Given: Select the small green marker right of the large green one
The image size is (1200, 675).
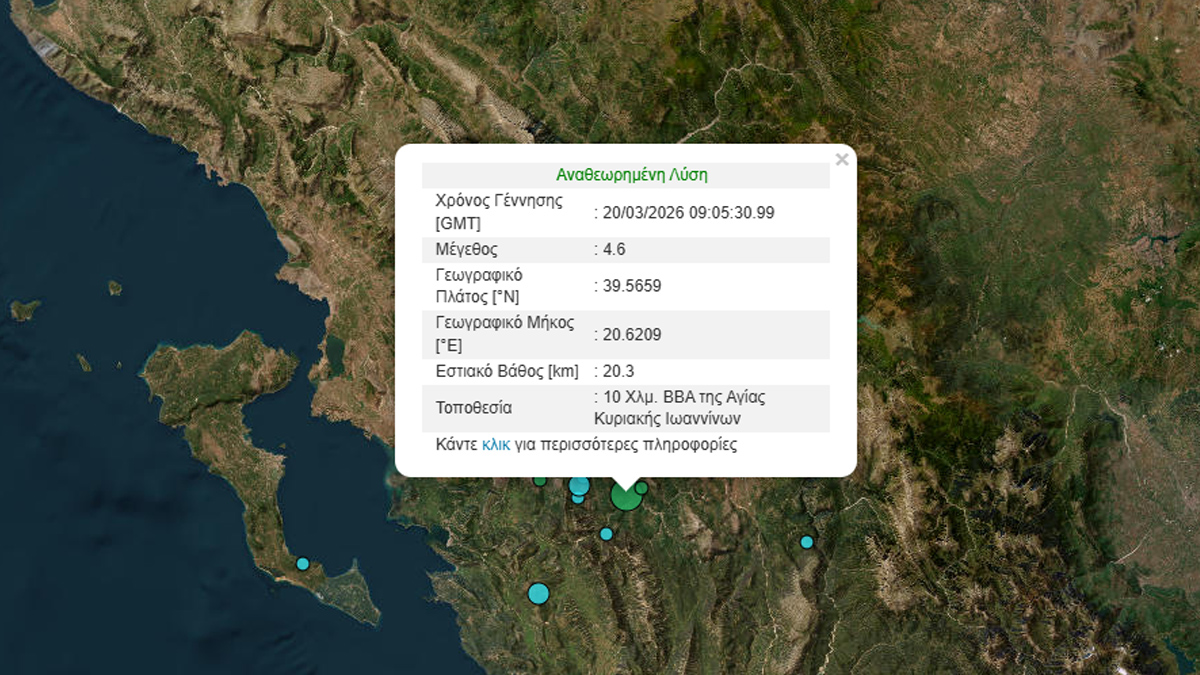Looking at the screenshot, I should click(x=642, y=488).
